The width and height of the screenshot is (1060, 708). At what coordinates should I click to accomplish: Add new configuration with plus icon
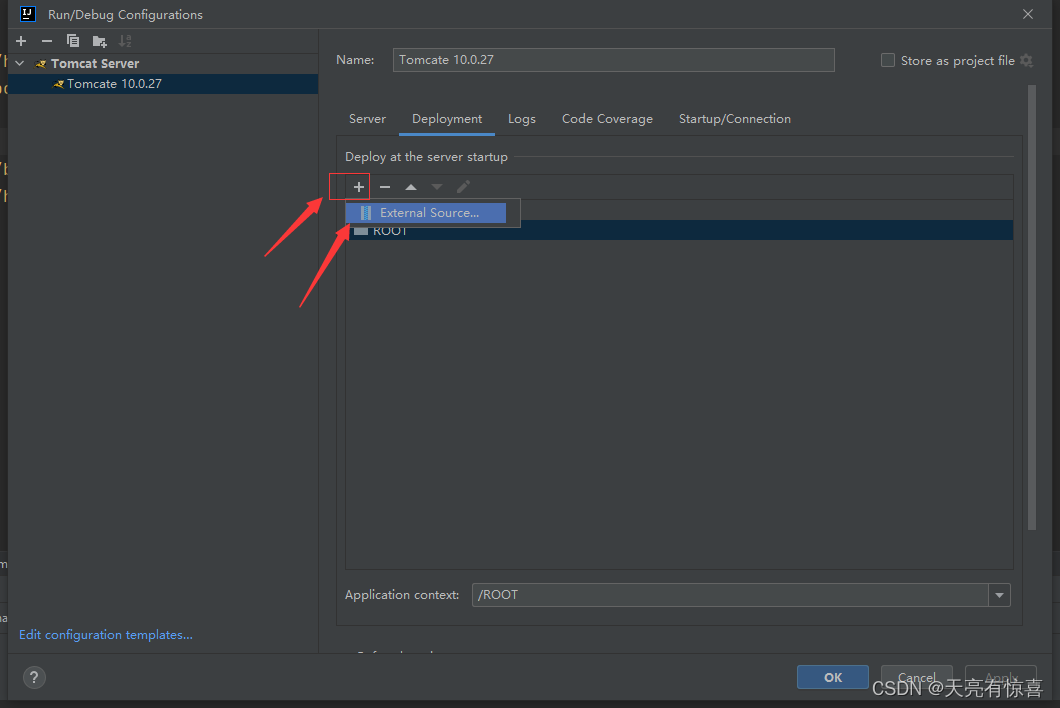click(x=21, y=41)
